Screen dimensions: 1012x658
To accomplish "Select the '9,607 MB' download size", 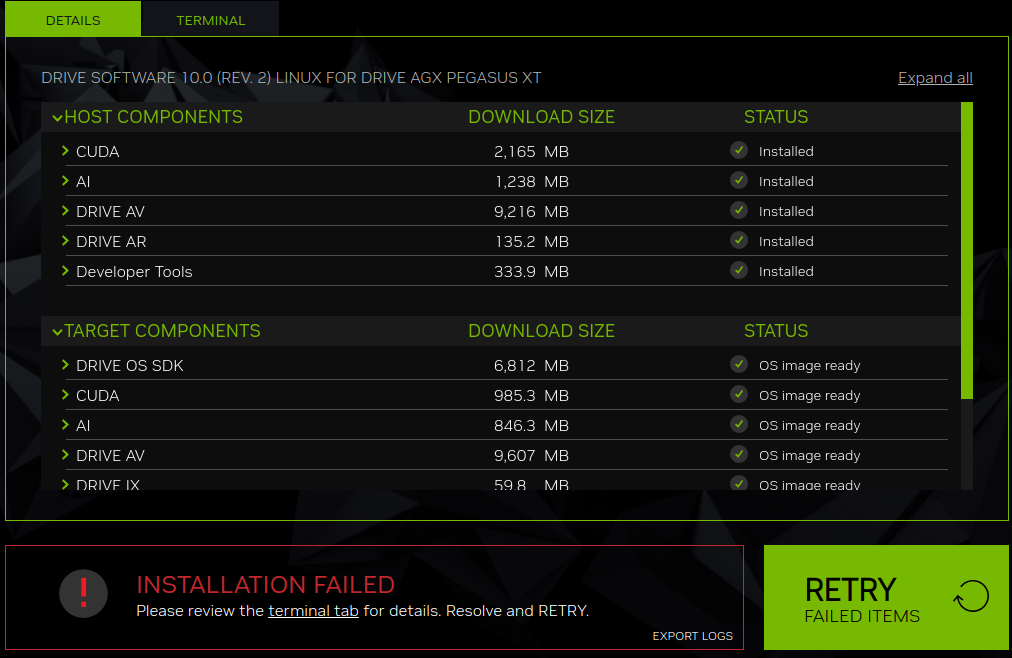I will (x=531, y=455).
